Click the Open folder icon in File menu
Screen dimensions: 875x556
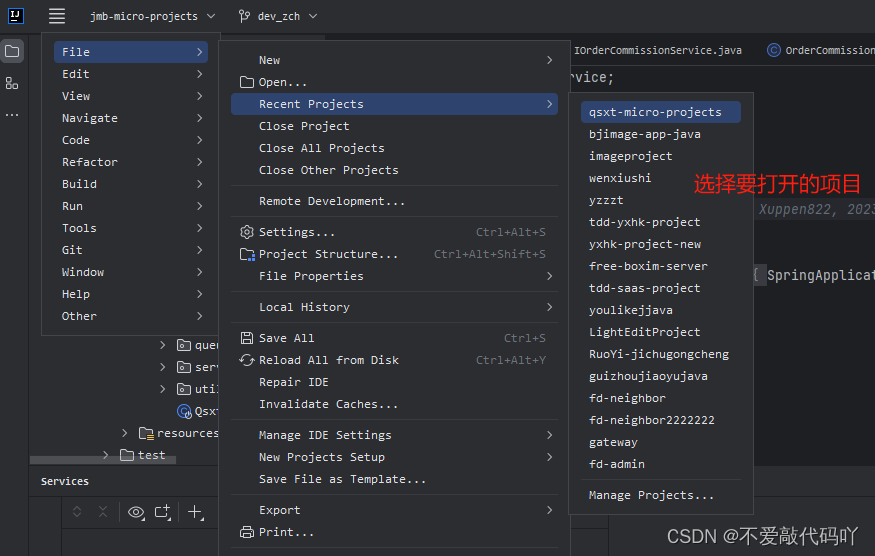tap(247, 82)
